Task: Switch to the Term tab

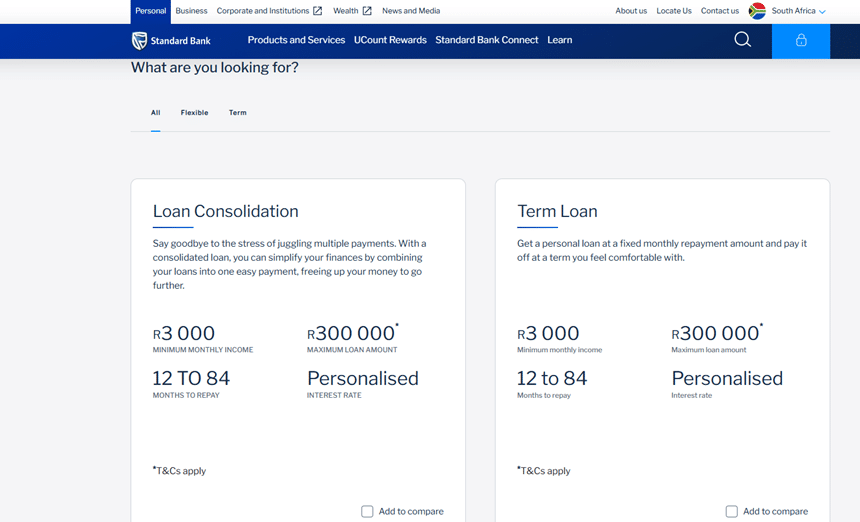Action: point(237,113)
